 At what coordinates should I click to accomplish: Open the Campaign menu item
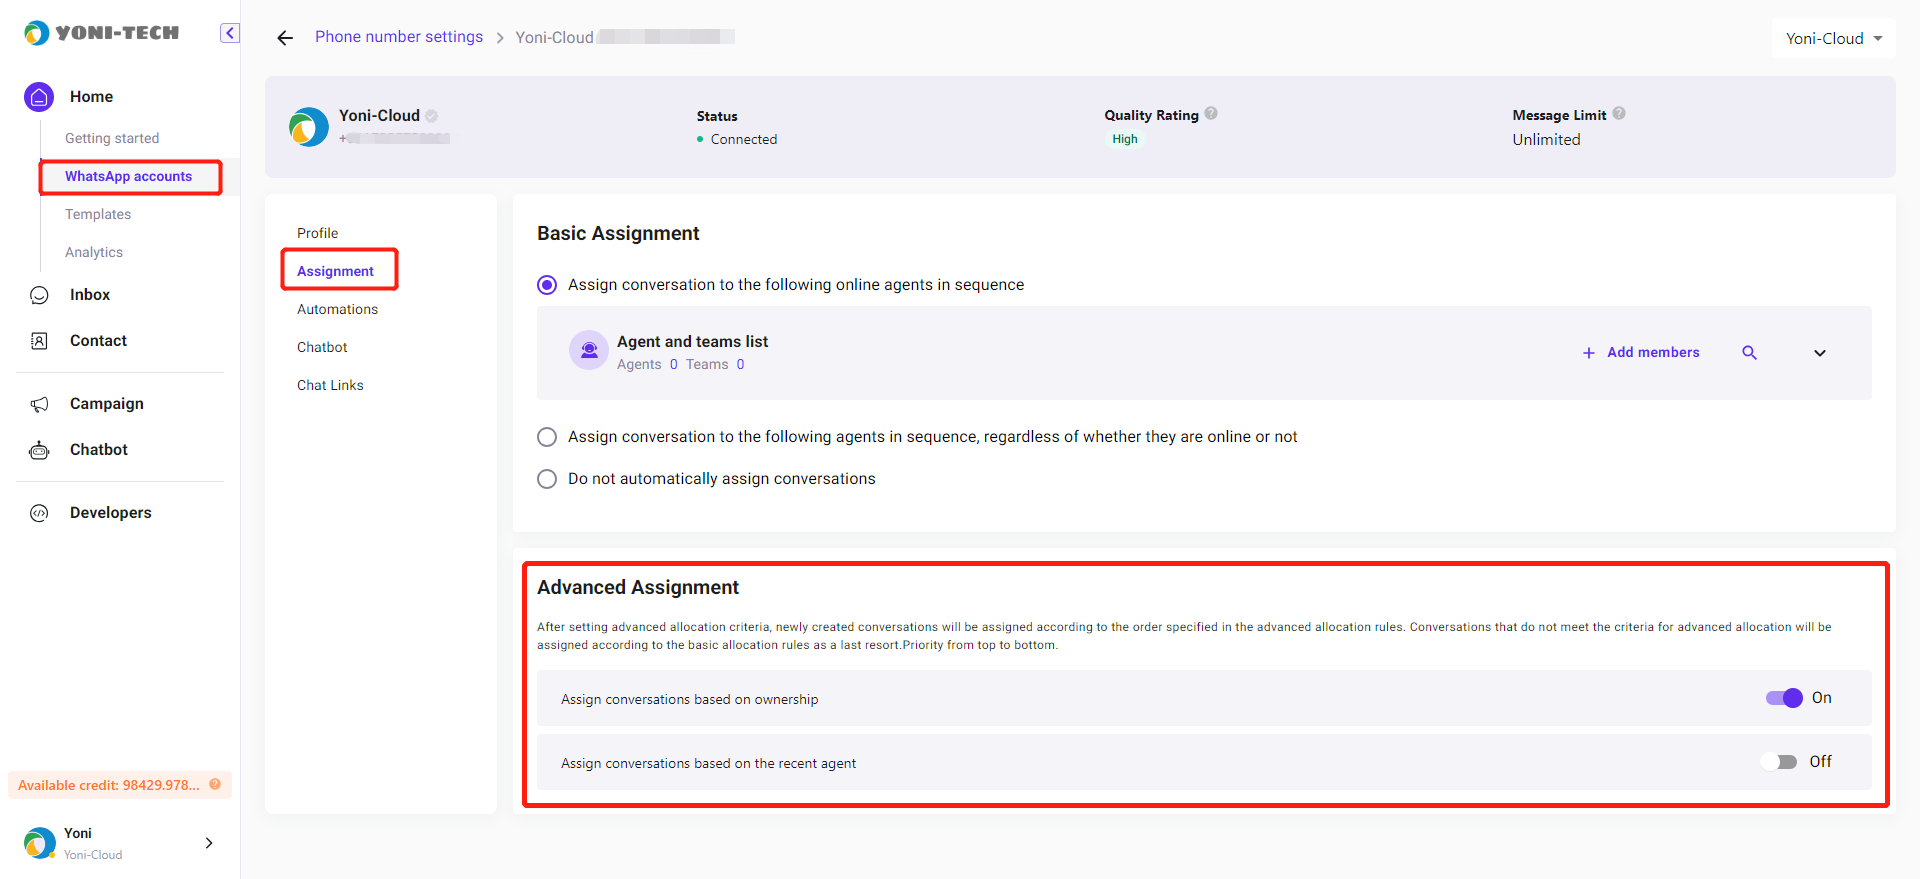coord(107,404)
